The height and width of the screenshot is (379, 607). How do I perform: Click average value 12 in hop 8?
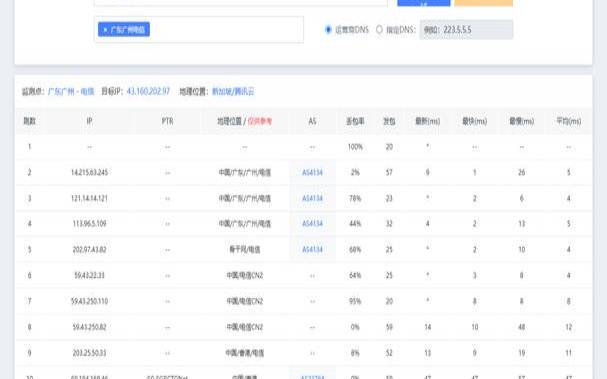(x=569, y=327)
